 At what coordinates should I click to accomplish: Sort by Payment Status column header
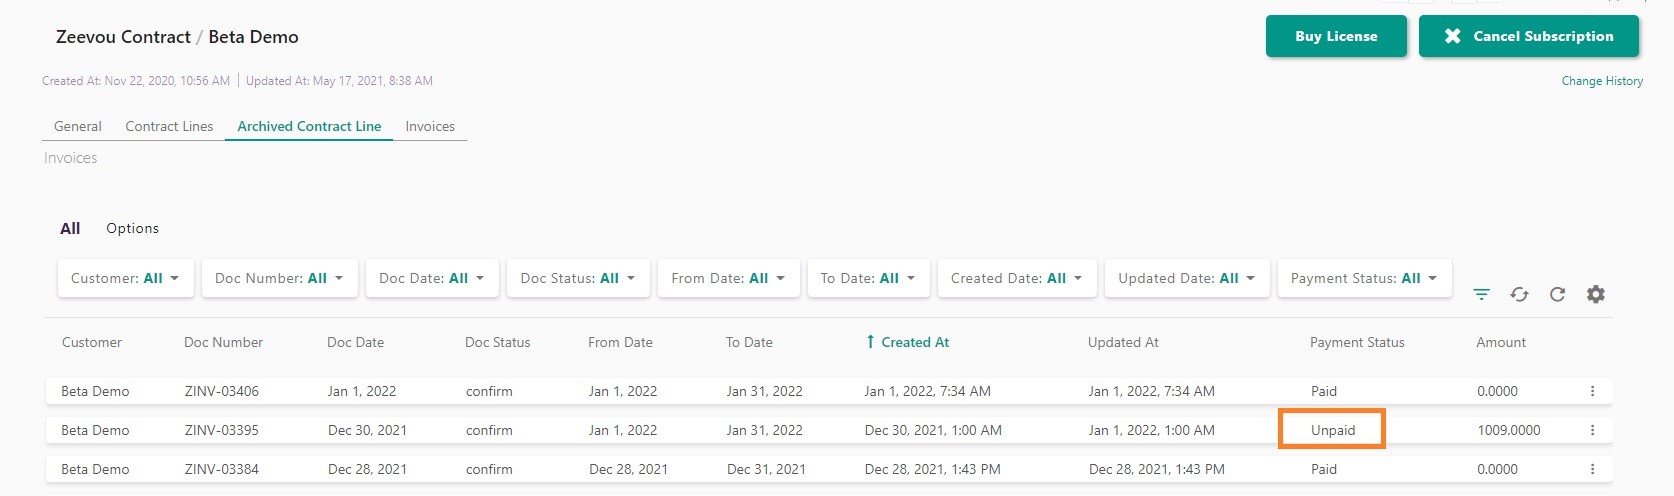point(1357,342)
